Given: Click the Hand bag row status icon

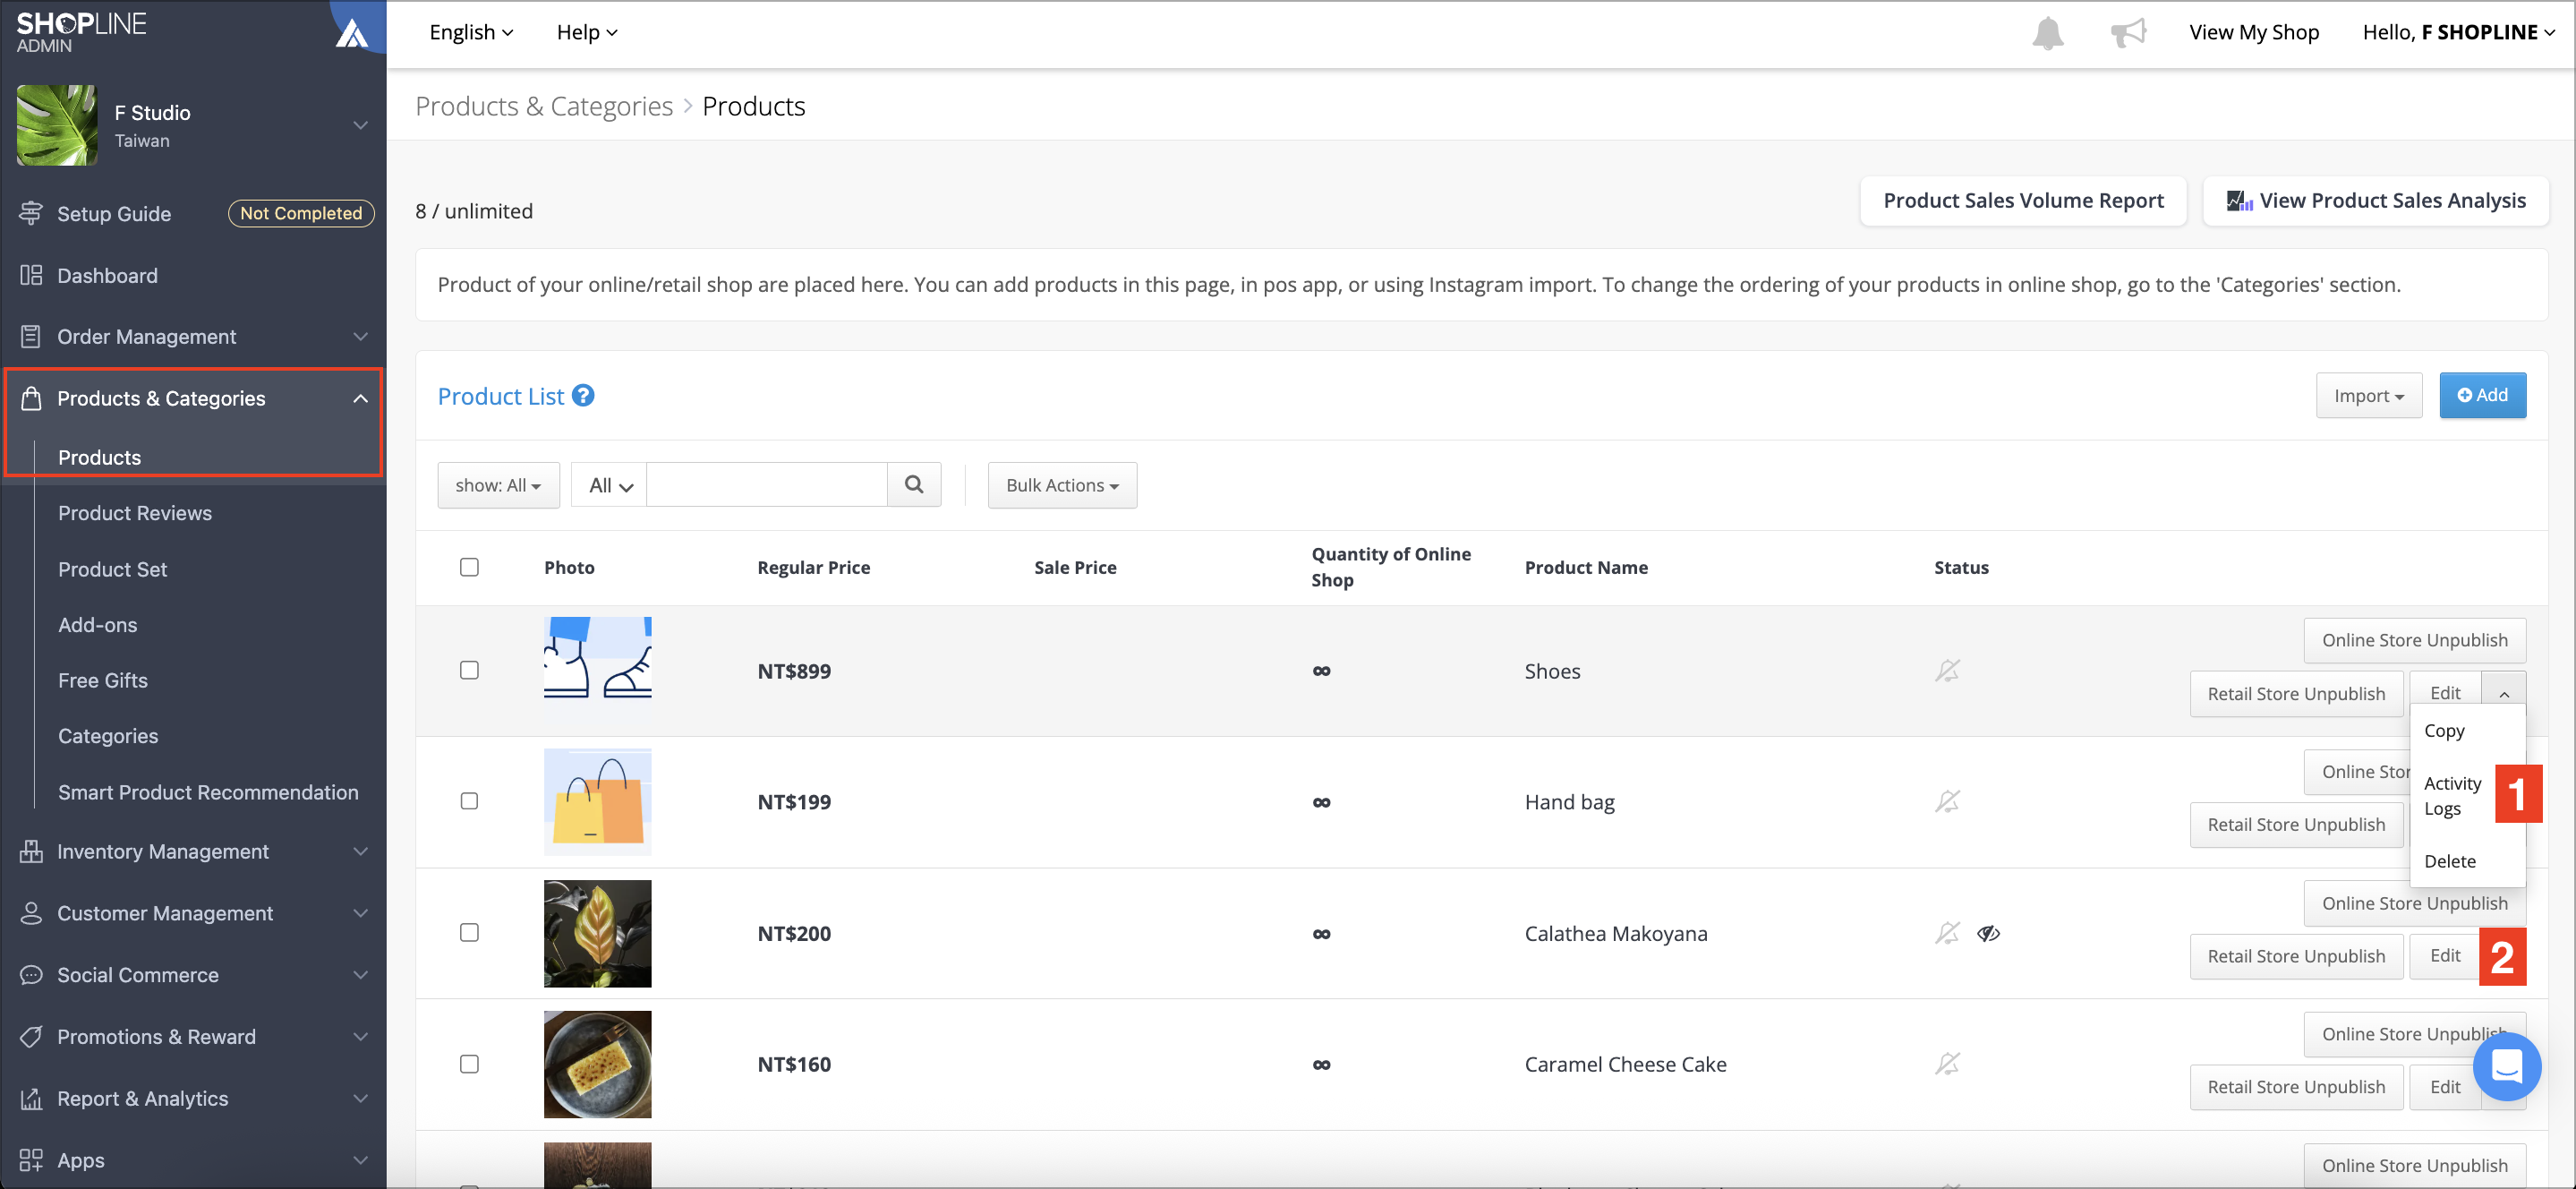Looking at the screenshot, I should [1947, 802].
